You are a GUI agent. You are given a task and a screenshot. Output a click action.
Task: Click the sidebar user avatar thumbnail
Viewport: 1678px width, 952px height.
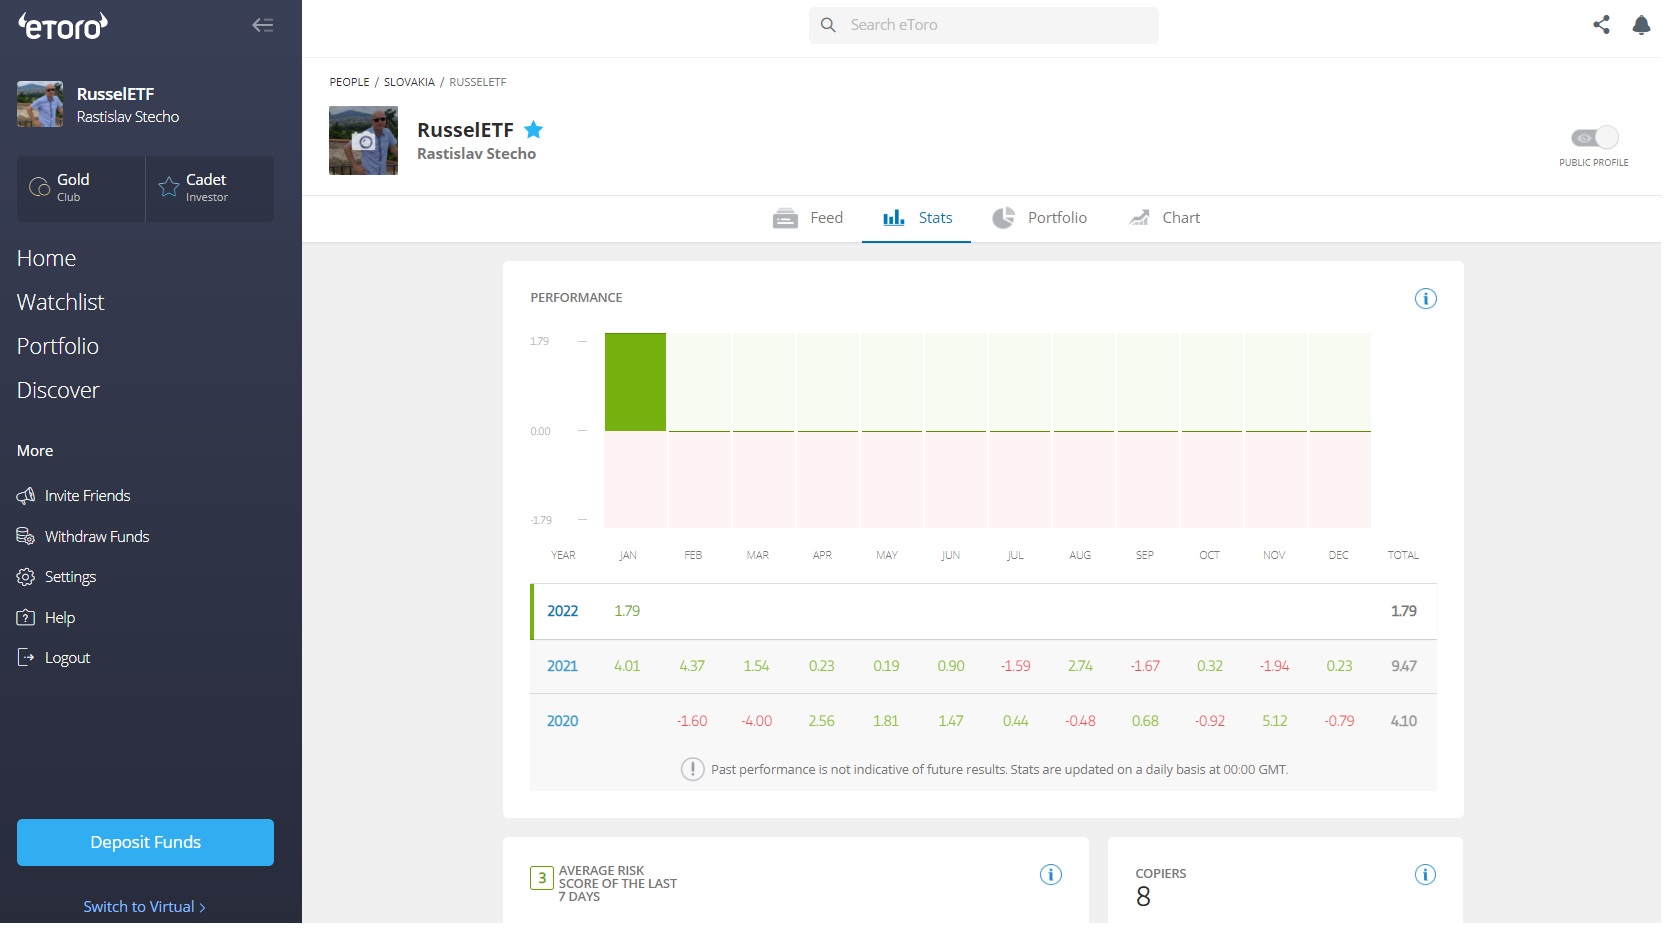[x=40, y=104]
